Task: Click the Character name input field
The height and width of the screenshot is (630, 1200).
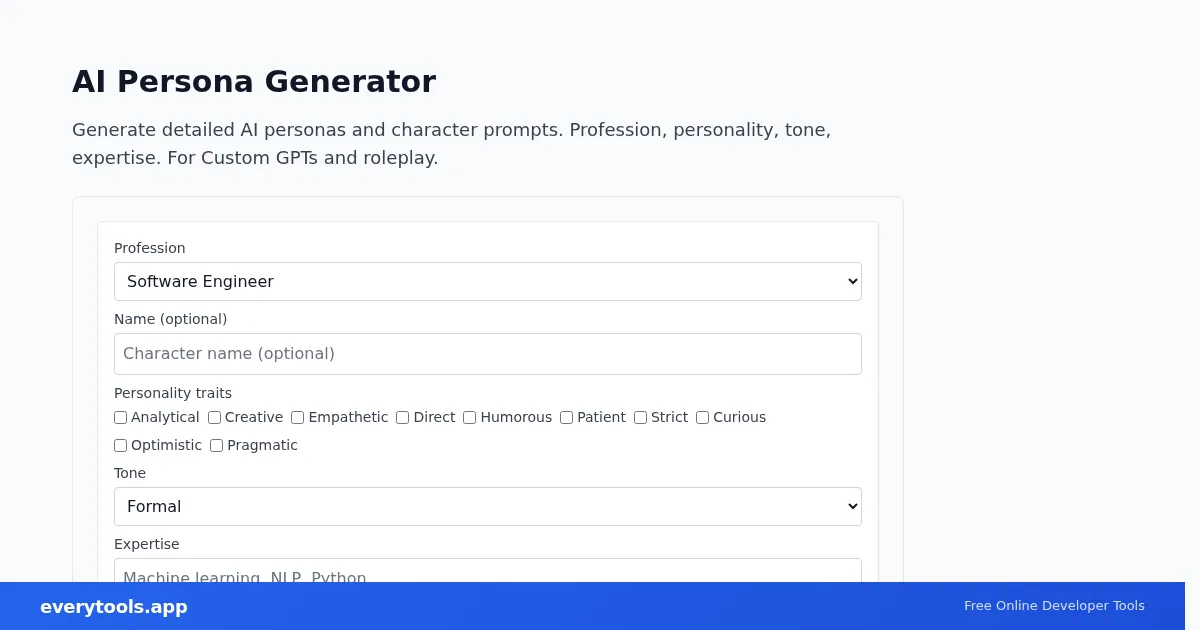Action: (x=487, y=354)
